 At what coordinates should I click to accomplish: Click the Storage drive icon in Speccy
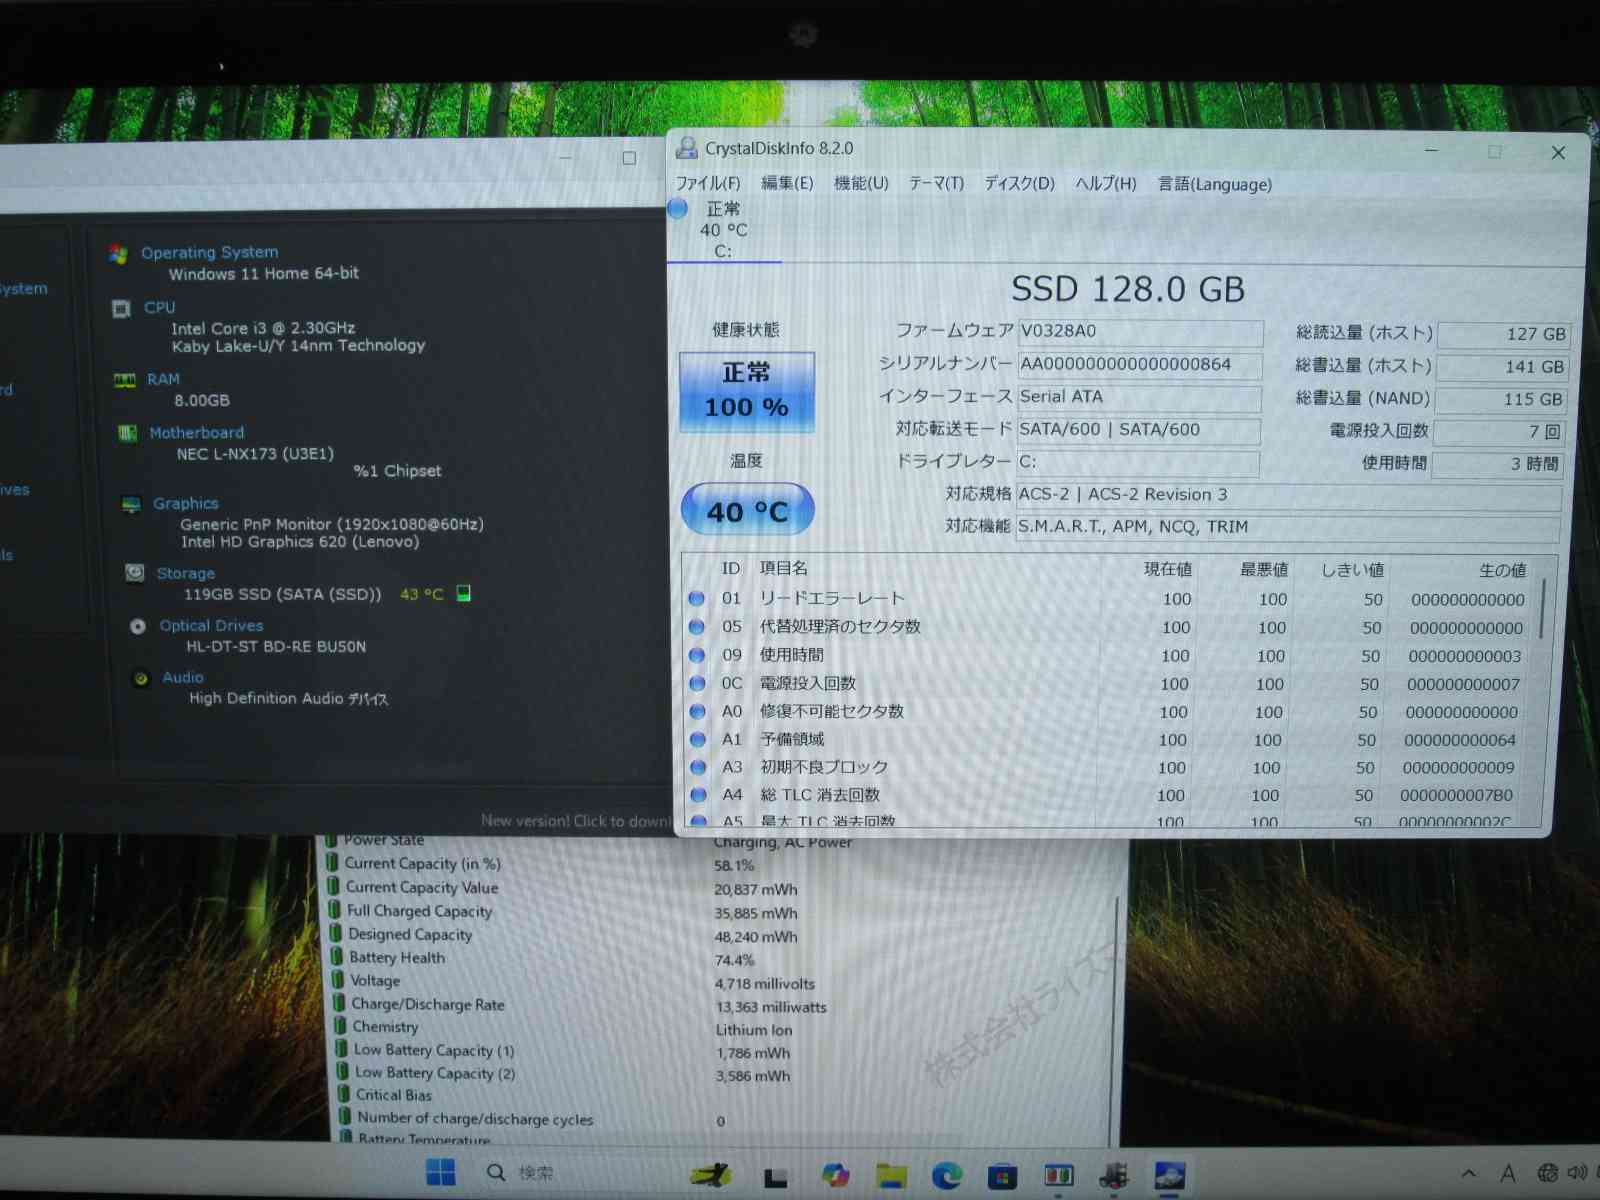click(x=135, y=573)
